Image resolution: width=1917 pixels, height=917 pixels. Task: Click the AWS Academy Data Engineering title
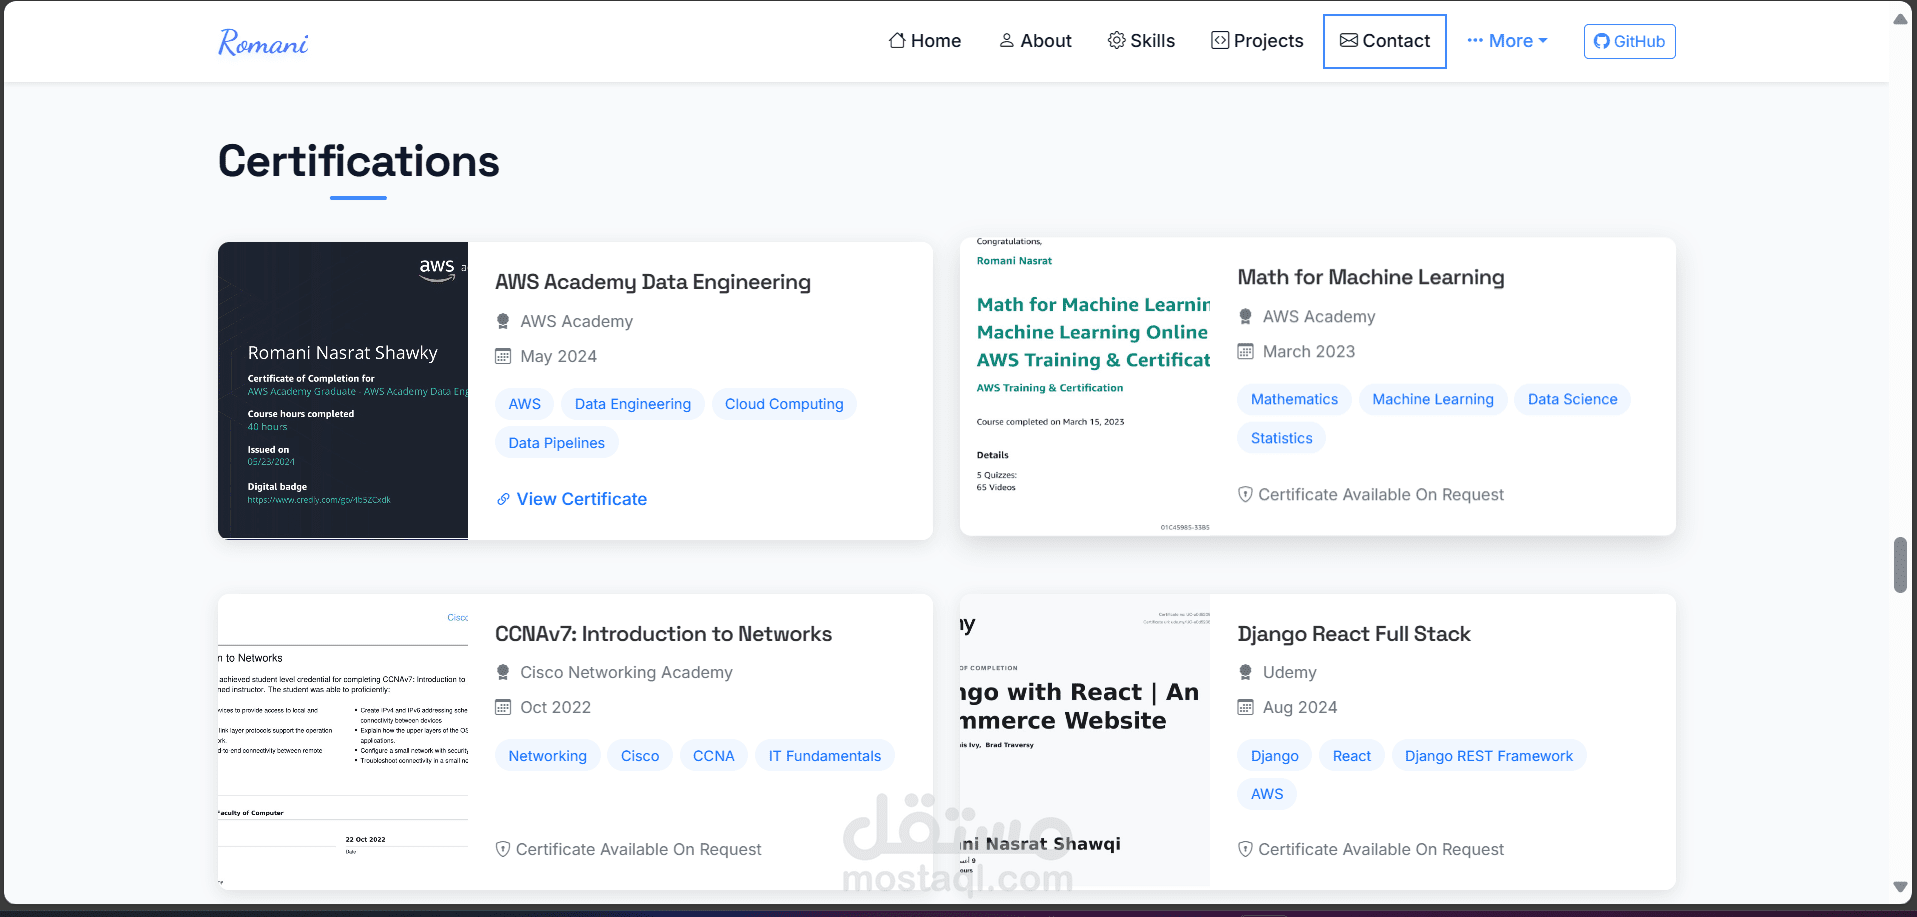tap(653, 282)
